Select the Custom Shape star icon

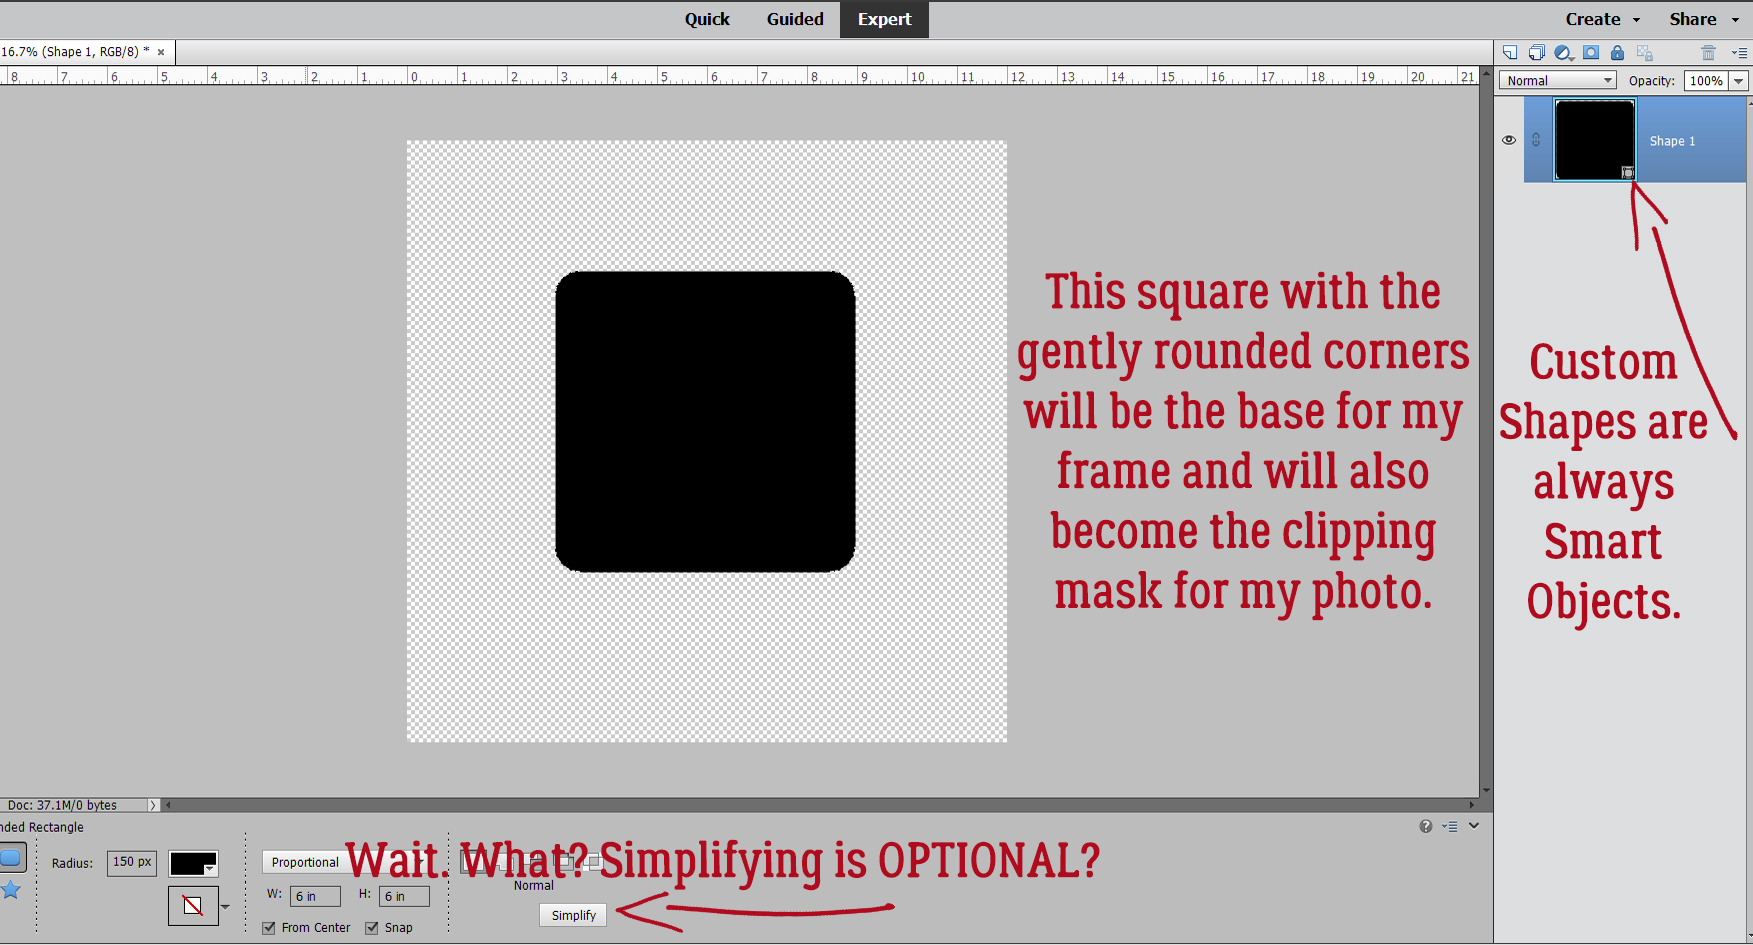click(11, 889)
